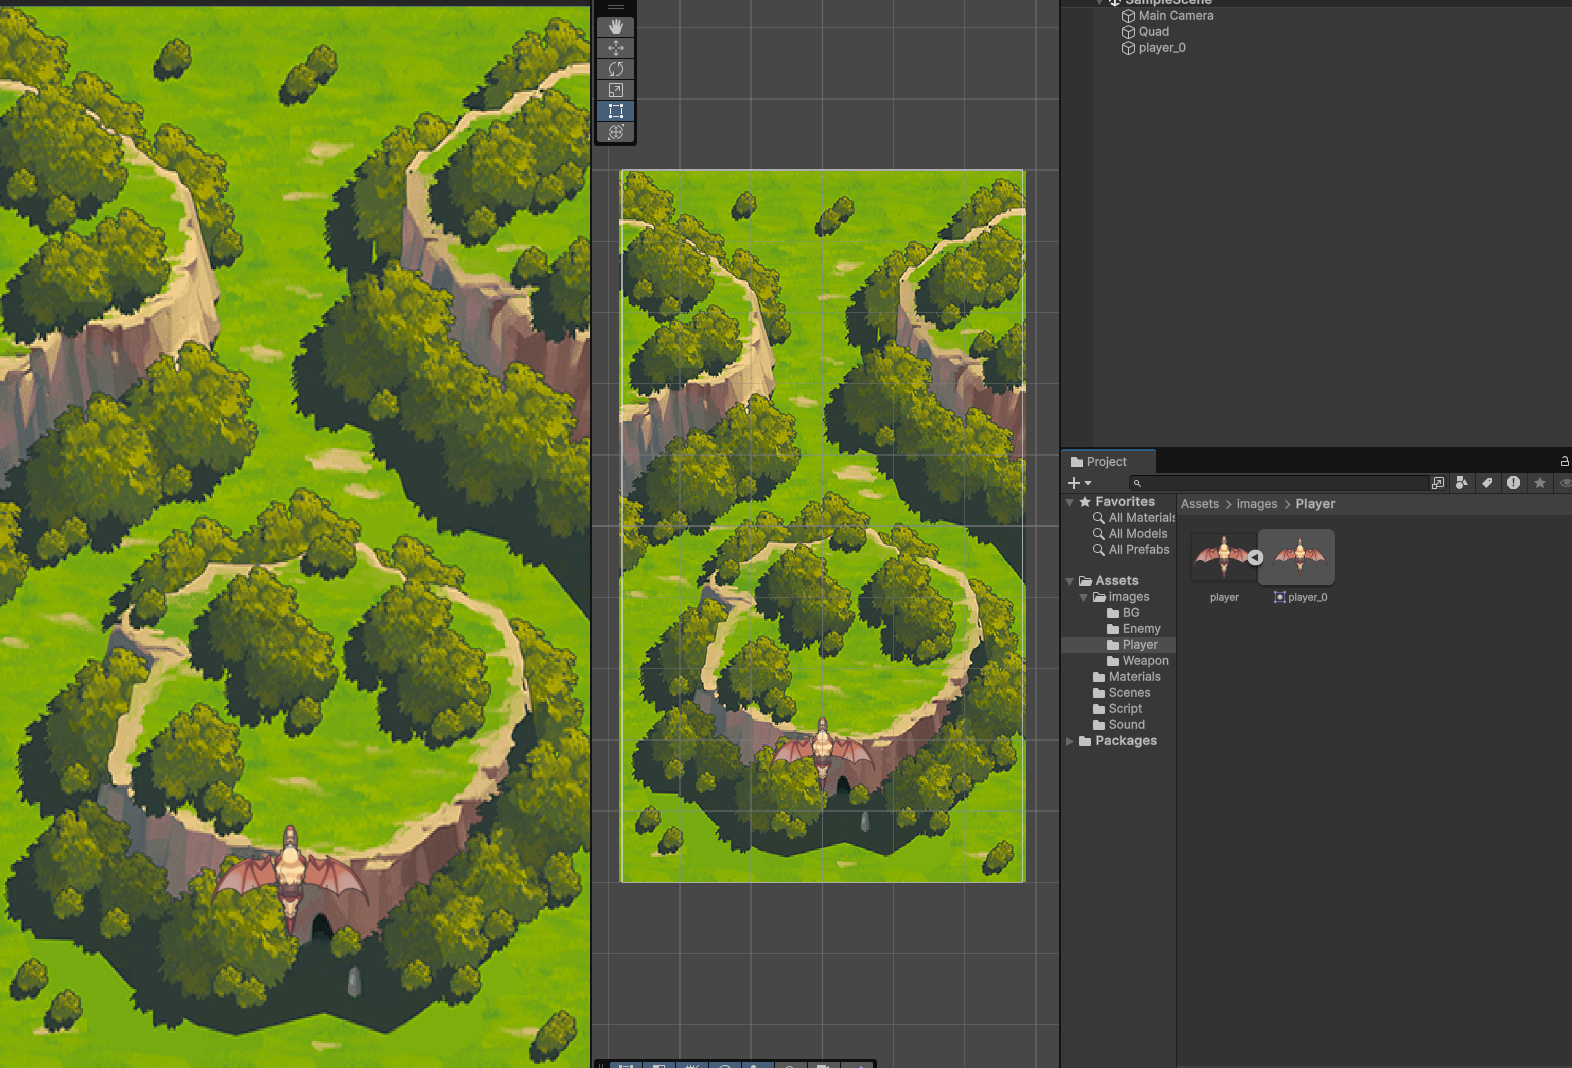Click the player asset file name
This screenshot has height=1068, width=1572.
[x=1224, y=597]
